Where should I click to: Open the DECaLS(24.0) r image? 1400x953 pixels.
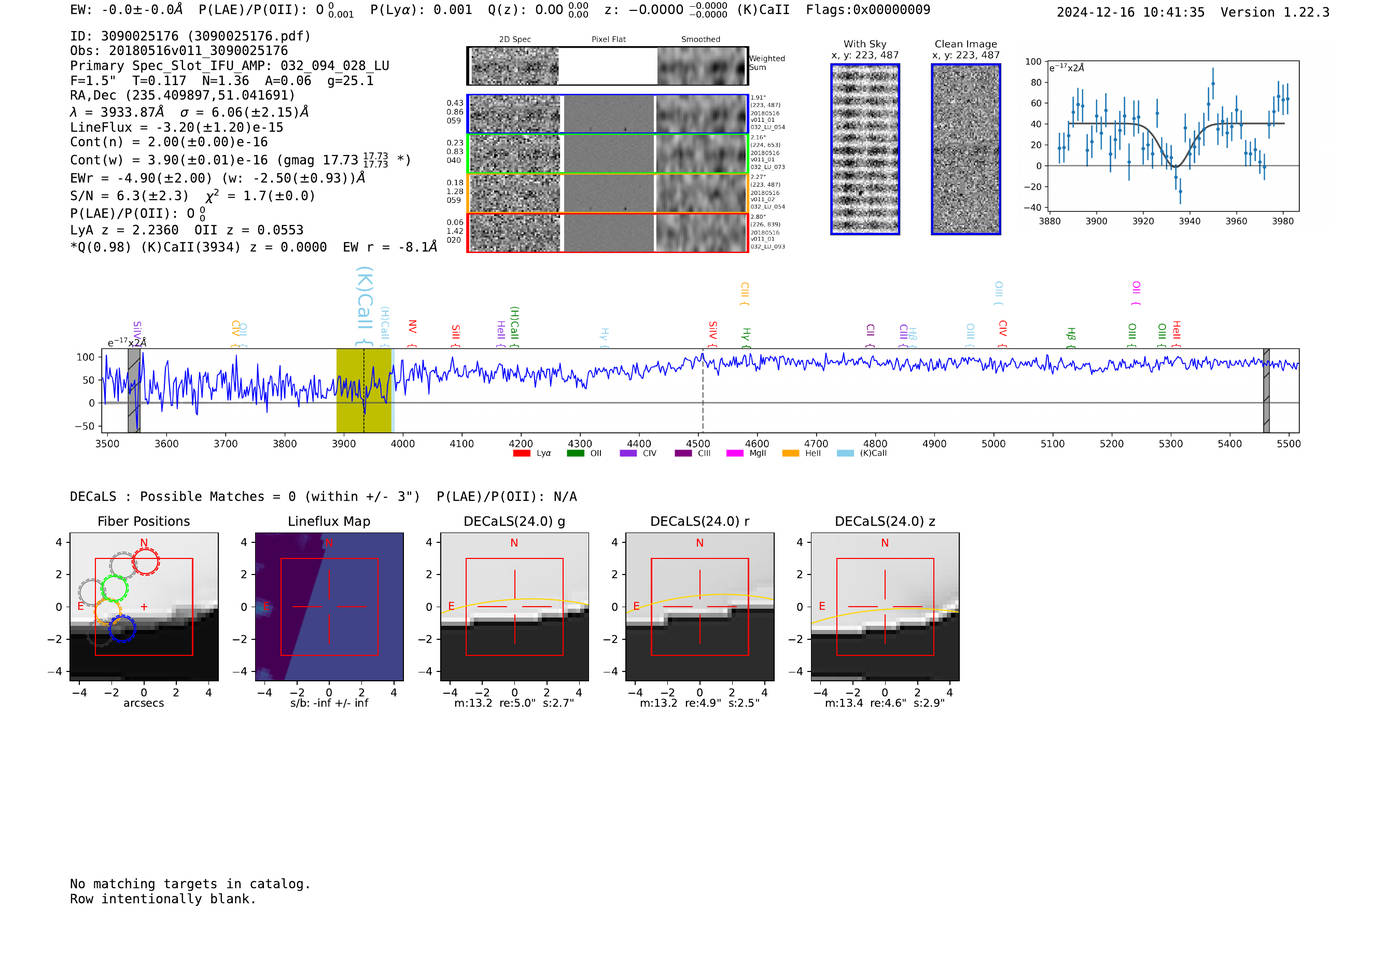(x=699, y=607)
